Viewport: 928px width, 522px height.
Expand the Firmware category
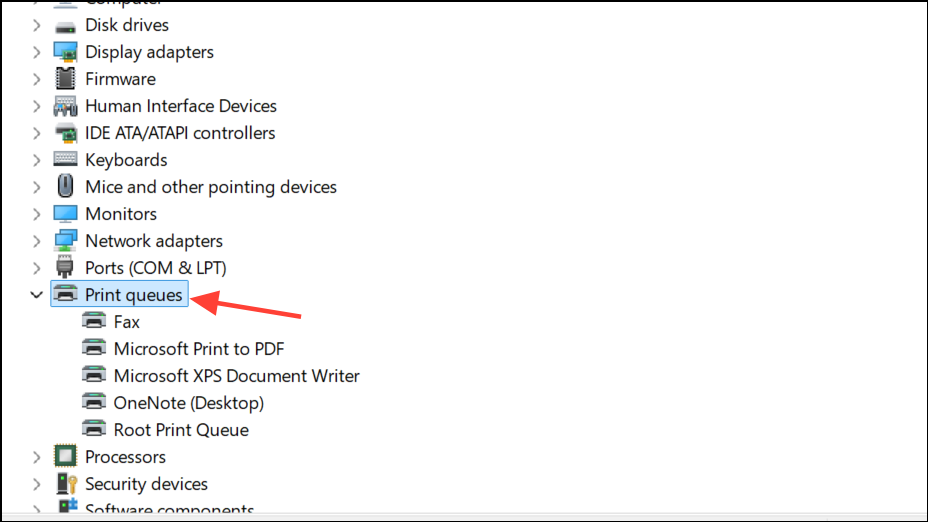click(x=37, y=79)
